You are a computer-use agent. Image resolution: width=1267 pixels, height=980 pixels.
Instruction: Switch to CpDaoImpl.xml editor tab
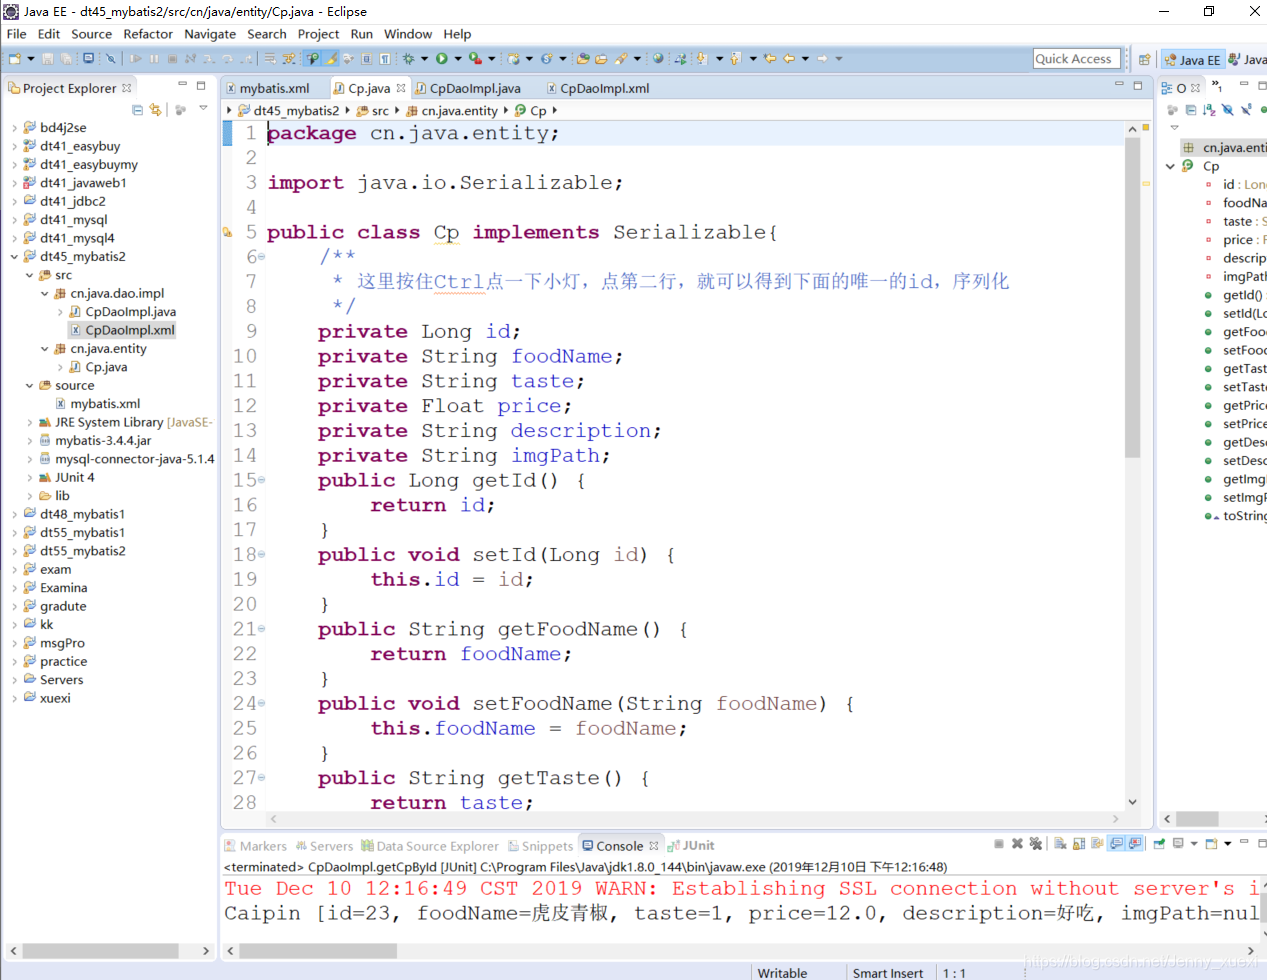(598, 88)
